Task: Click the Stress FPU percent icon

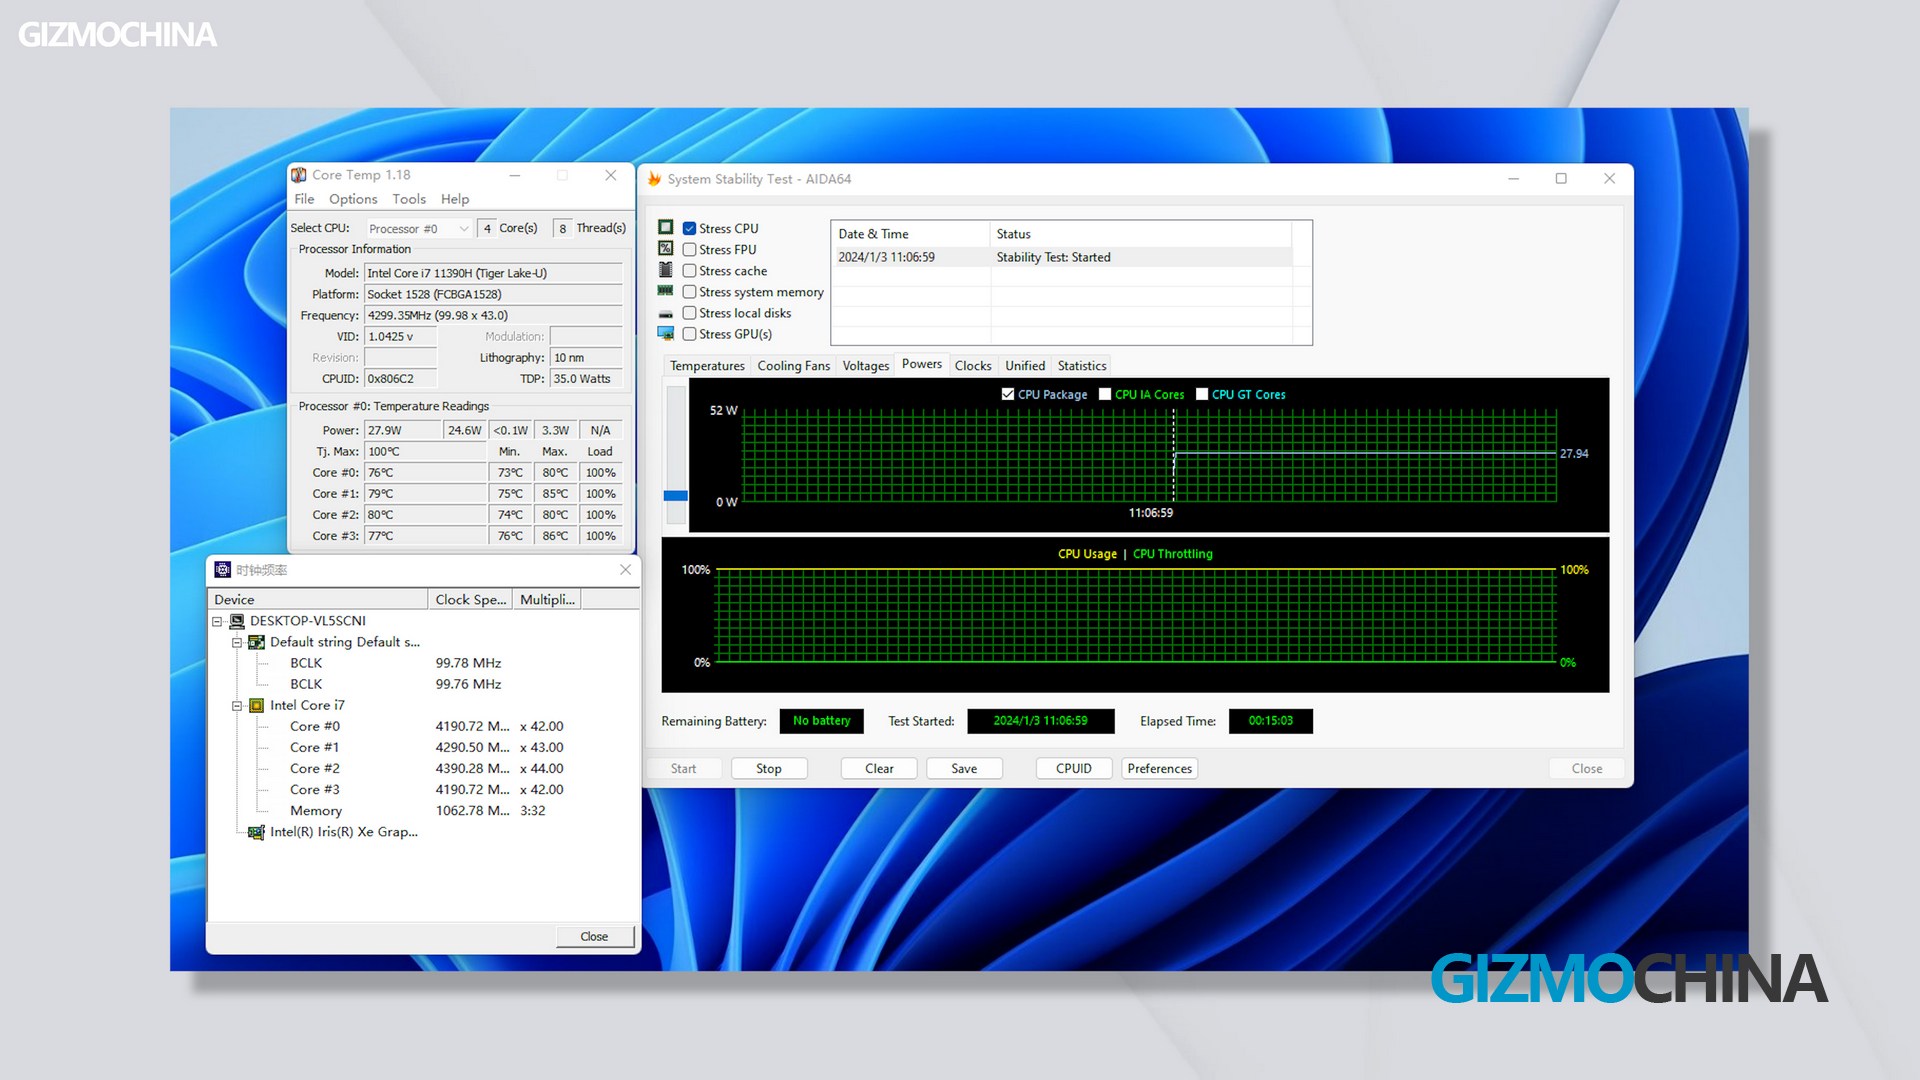Action: [x=666, y=249]
